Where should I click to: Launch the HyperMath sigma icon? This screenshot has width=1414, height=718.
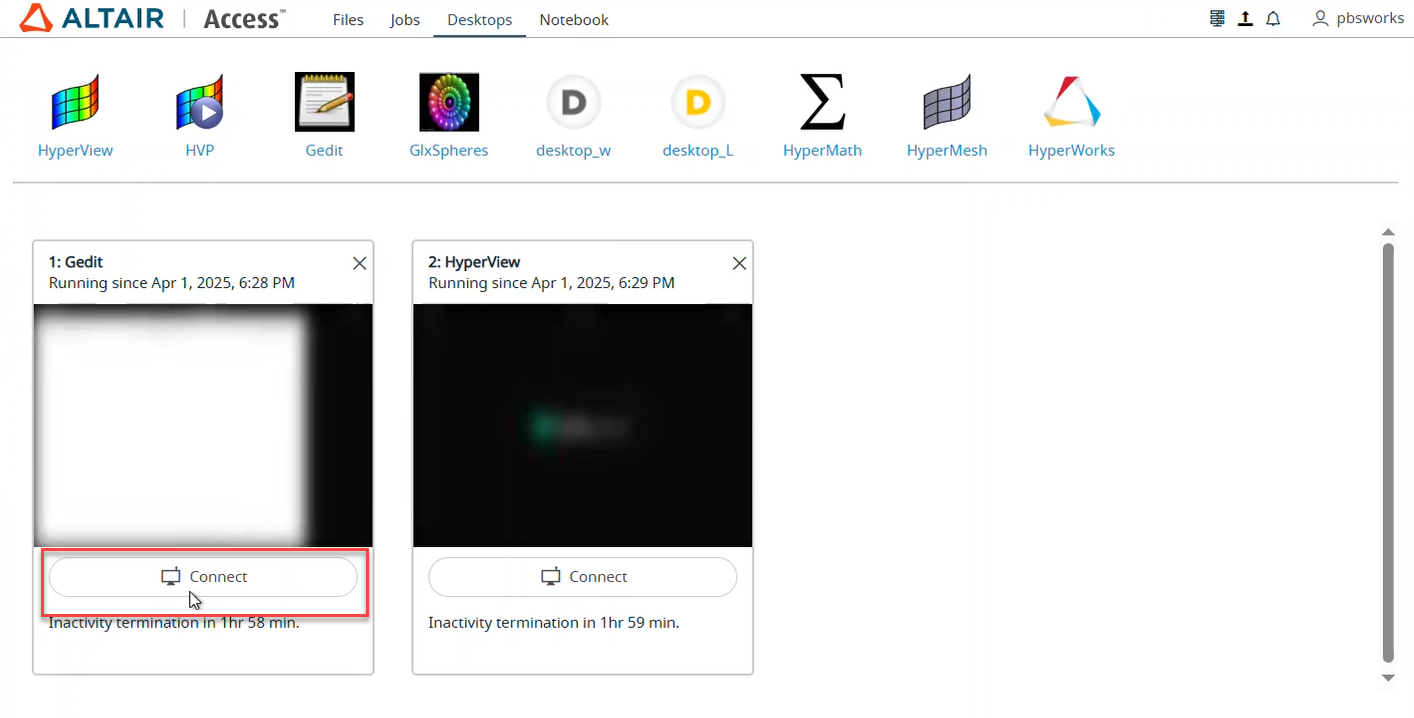point(822,102)
